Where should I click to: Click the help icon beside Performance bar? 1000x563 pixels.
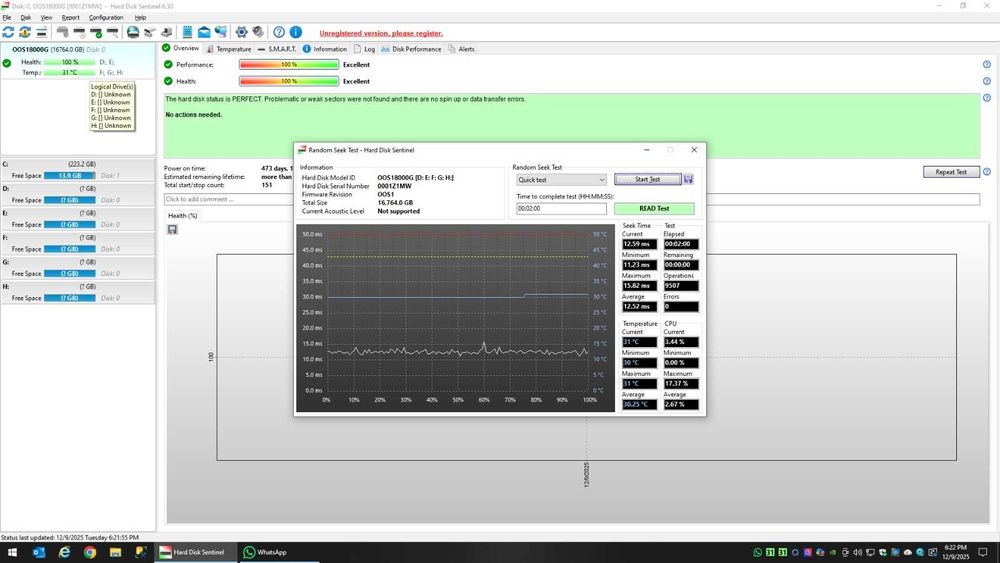click(987, 64)
